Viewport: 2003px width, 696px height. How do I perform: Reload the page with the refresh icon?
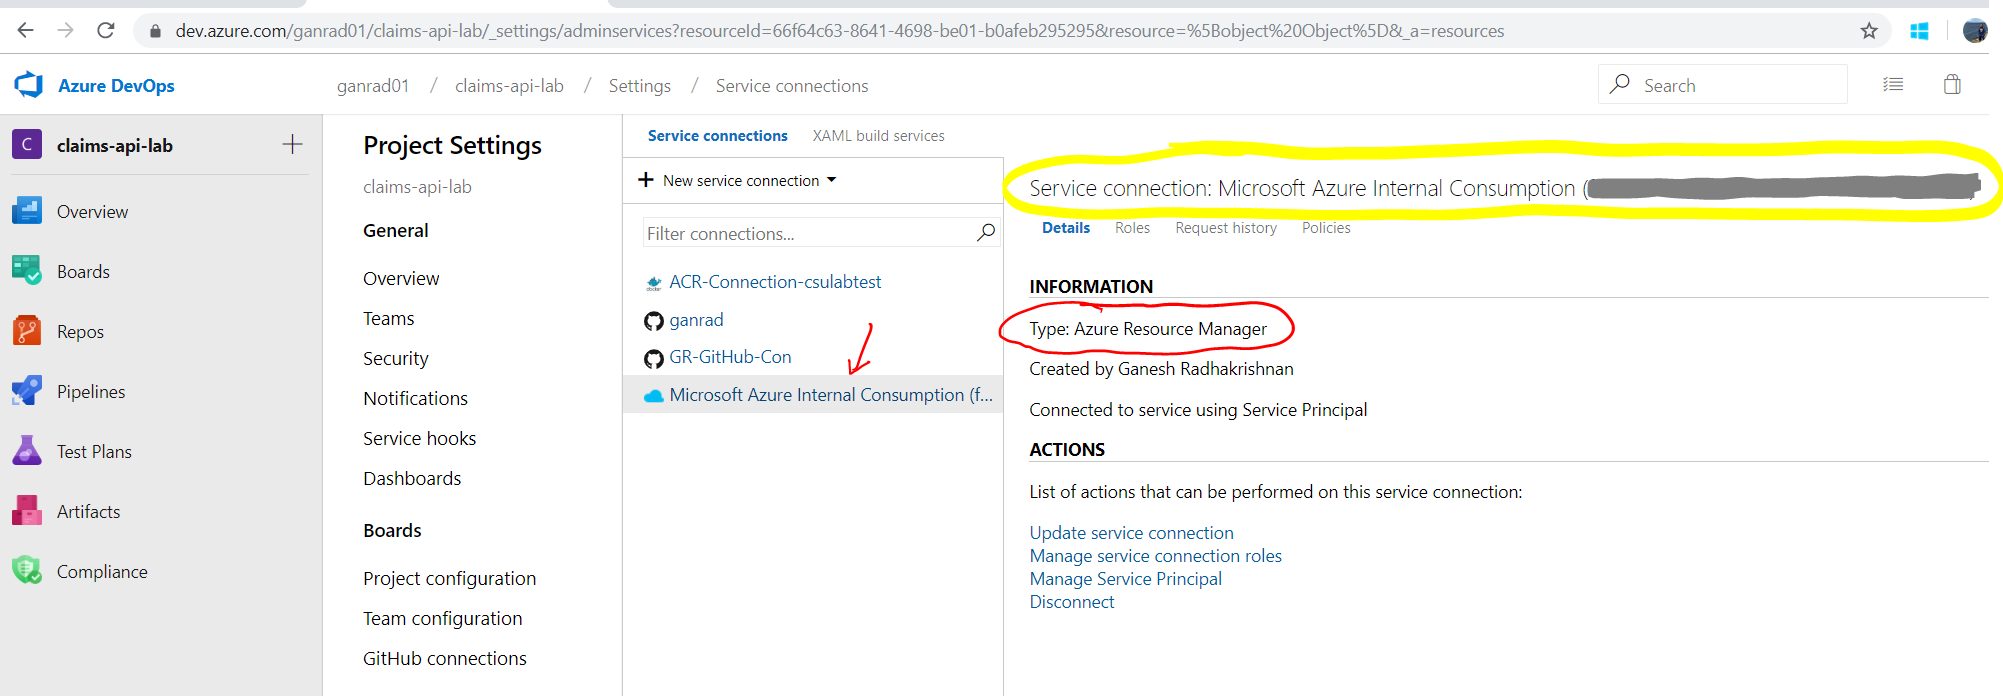pos(105,31)
